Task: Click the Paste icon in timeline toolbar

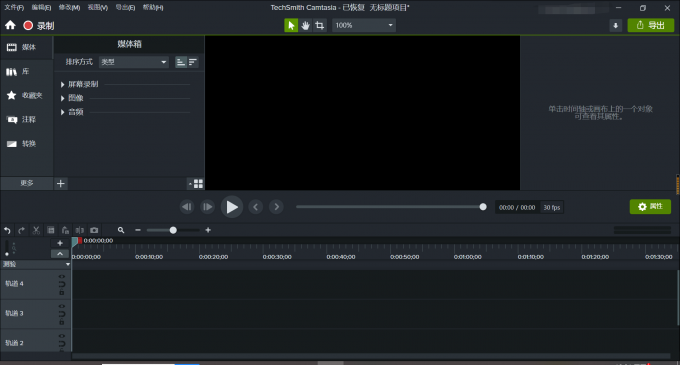Action: (65, 230)
